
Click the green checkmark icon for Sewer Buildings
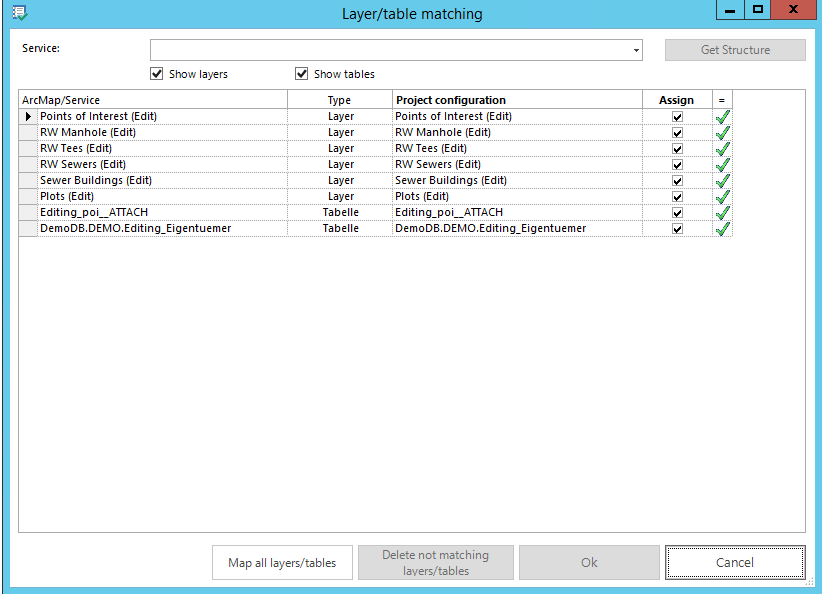click(722, 180)
